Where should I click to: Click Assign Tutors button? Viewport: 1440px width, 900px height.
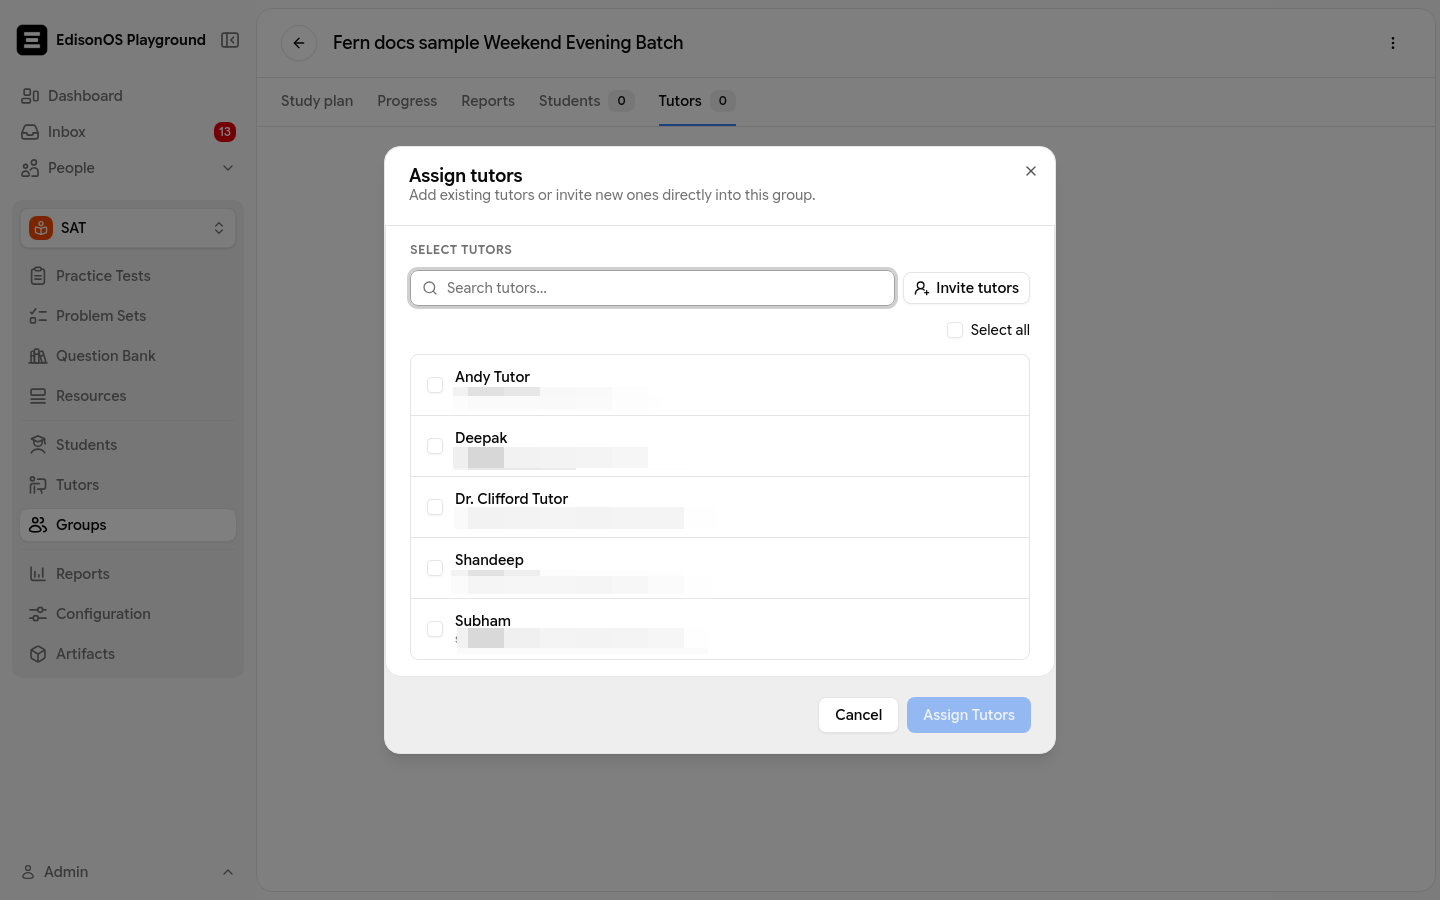969,715
